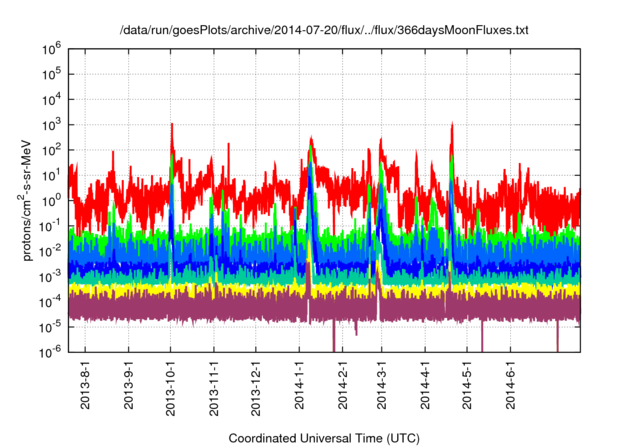Image resolution: width=640 pixels, height=448 pixels.
Task: Click the Coordinated Universal Time (UTC) axis label
Action: tap(325, 438)
